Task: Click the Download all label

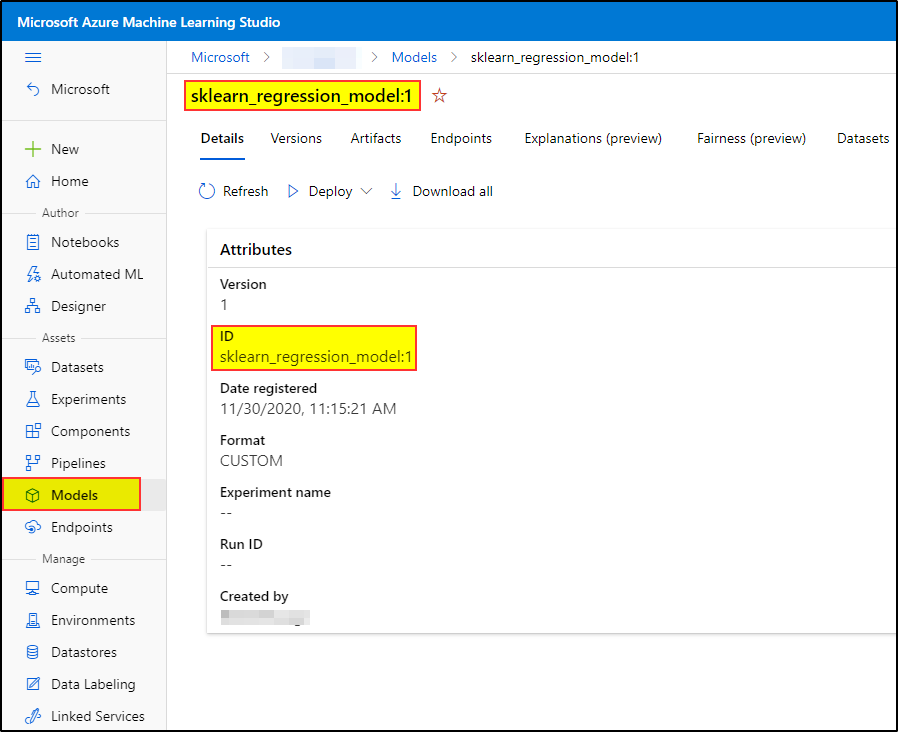Action: pyautogui.click(x=452, y=191)
